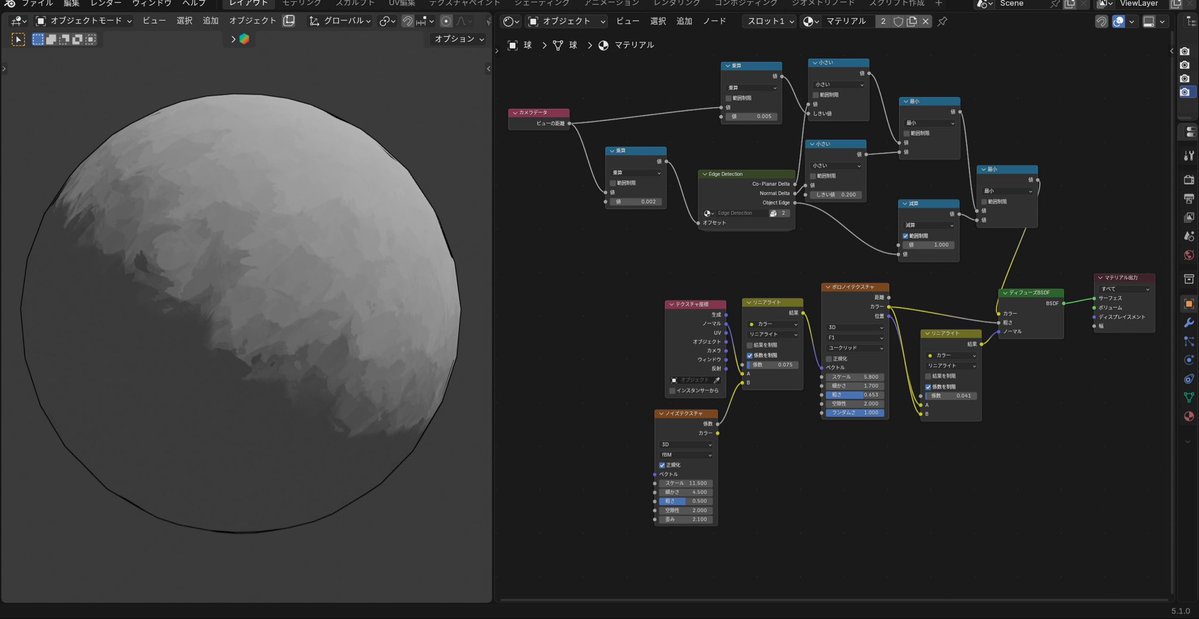Click ビュー in the 3D viewport header
1199x619 pixels.
point(154,21)
